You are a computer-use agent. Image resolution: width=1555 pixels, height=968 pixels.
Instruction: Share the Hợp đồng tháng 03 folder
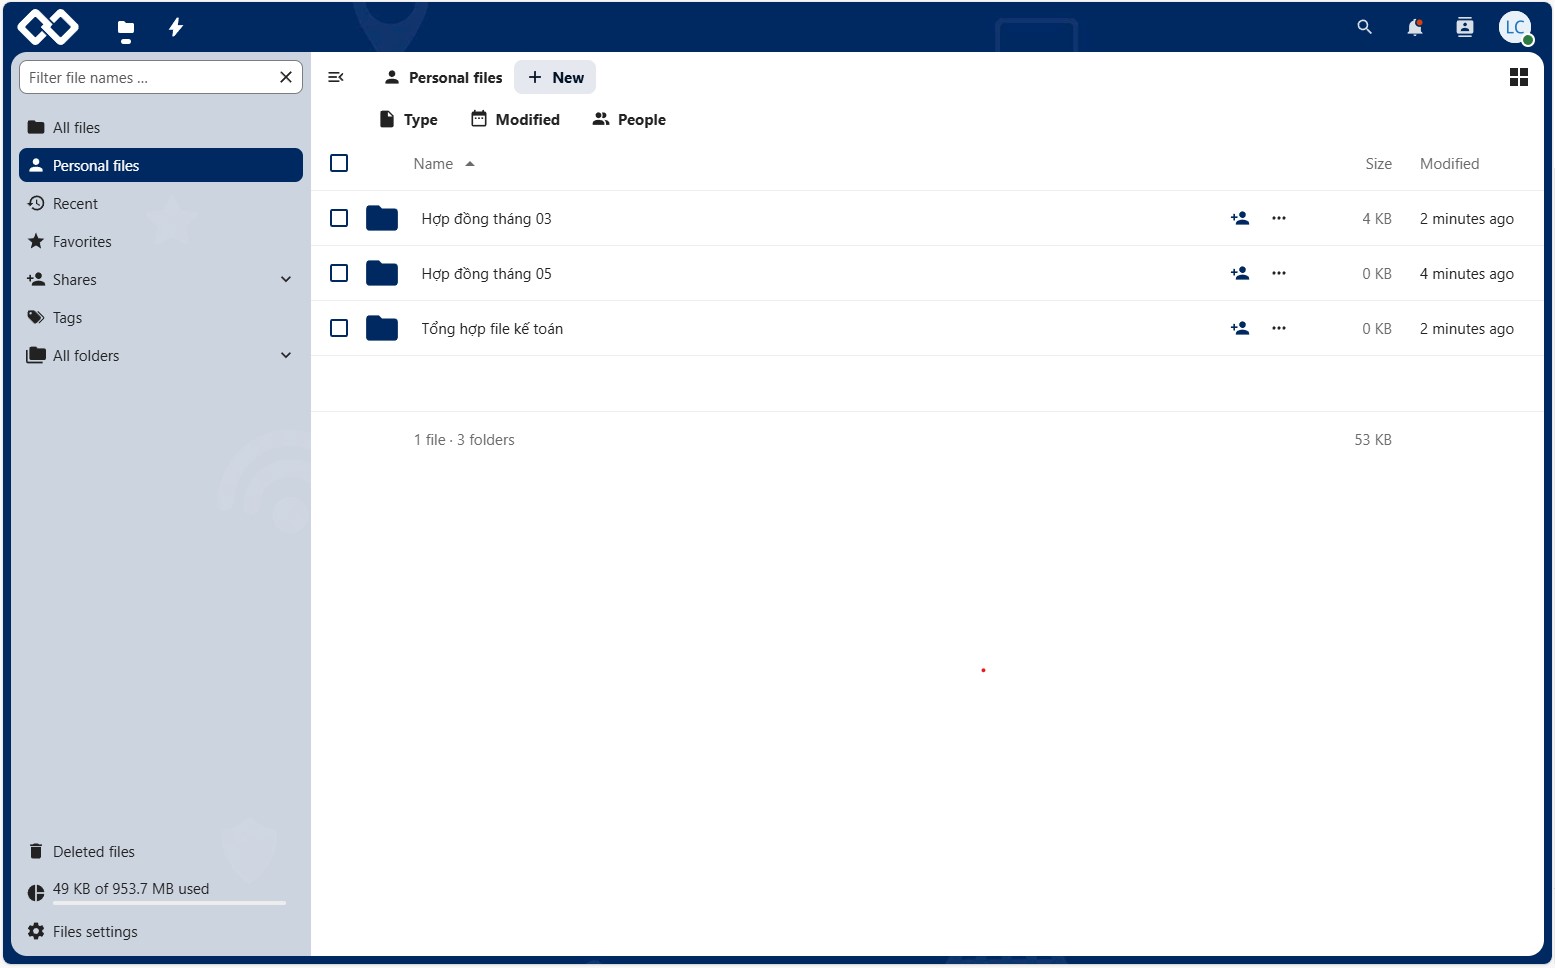pyautogui.click(x=1240, y=218)
